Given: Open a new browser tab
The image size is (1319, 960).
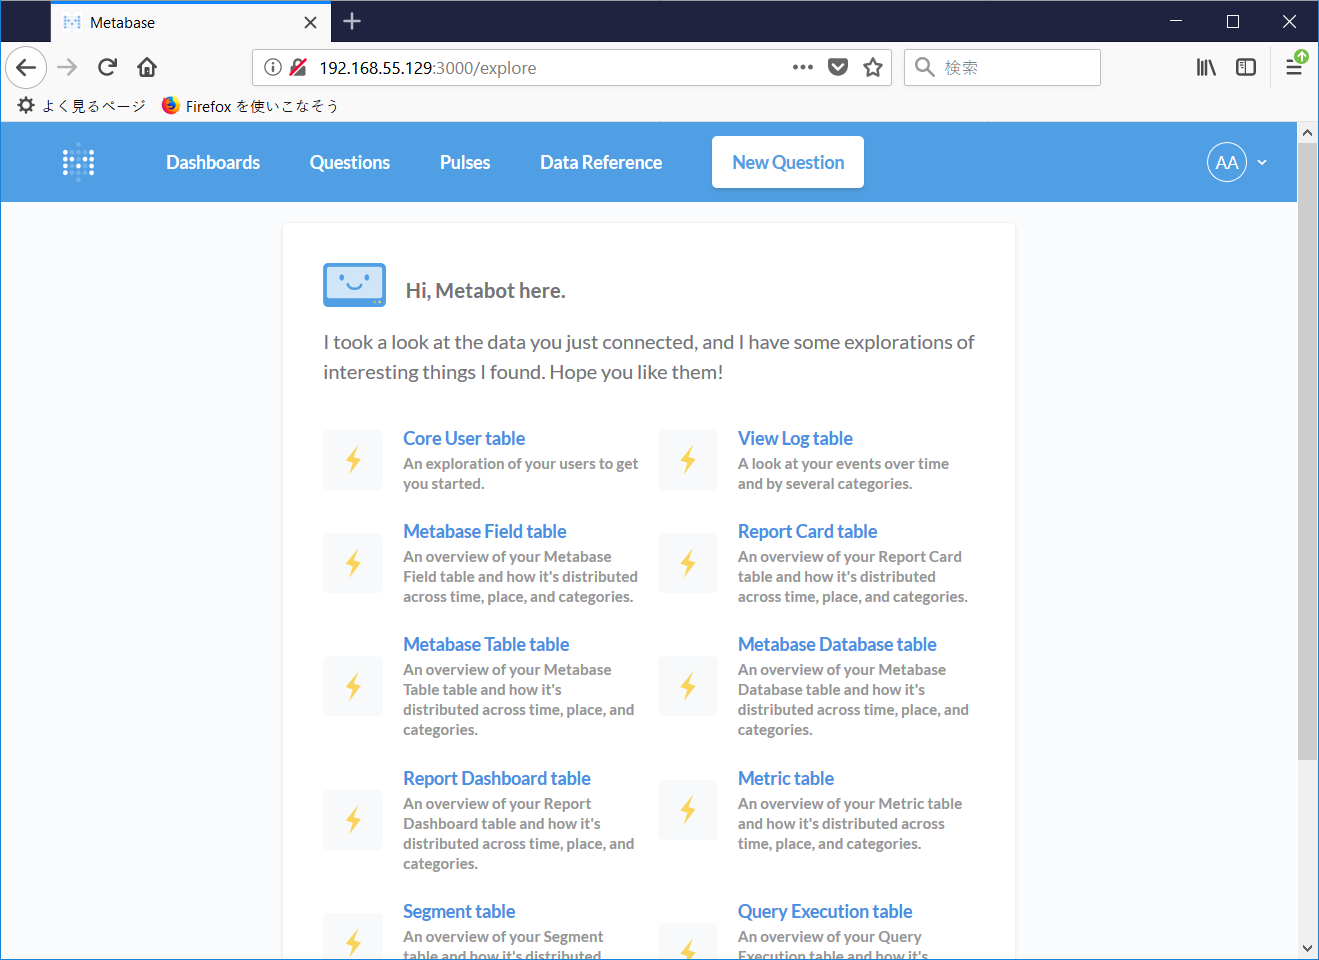Looking at the screenshot, I should point(352,21).
